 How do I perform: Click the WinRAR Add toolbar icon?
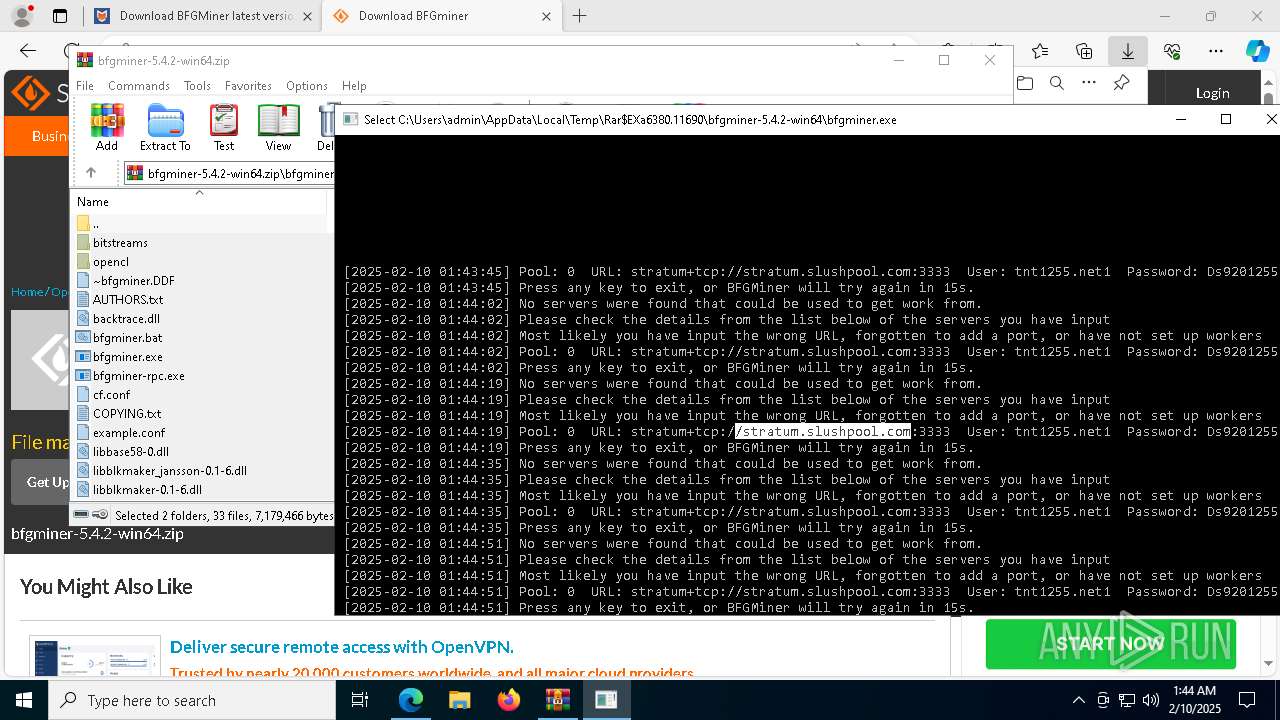click(107, 127)
